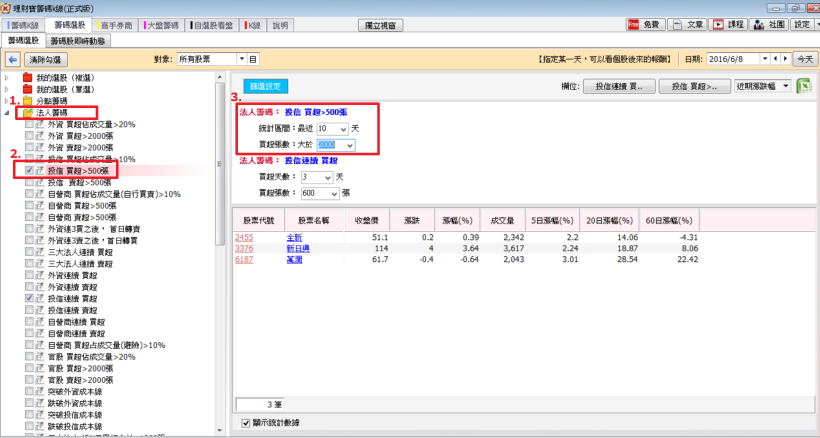The width and height of the screenshot is (820, 438).
Task: Open the 社團 community button
Action: (x=769, y=25)
